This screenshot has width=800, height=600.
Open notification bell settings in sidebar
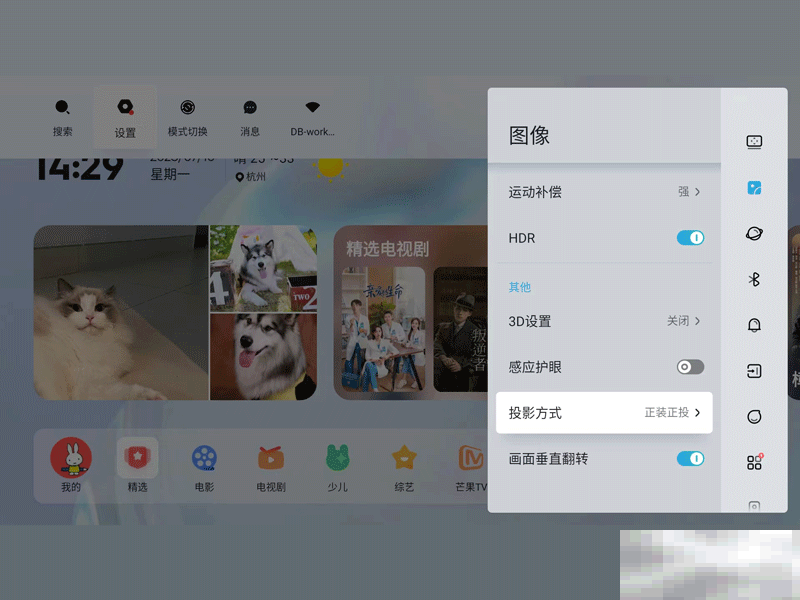click(754, 325)
